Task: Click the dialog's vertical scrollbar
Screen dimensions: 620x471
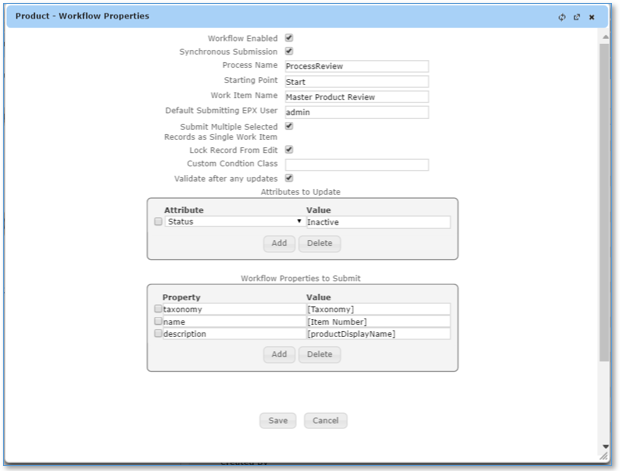Action: (602, 200)
